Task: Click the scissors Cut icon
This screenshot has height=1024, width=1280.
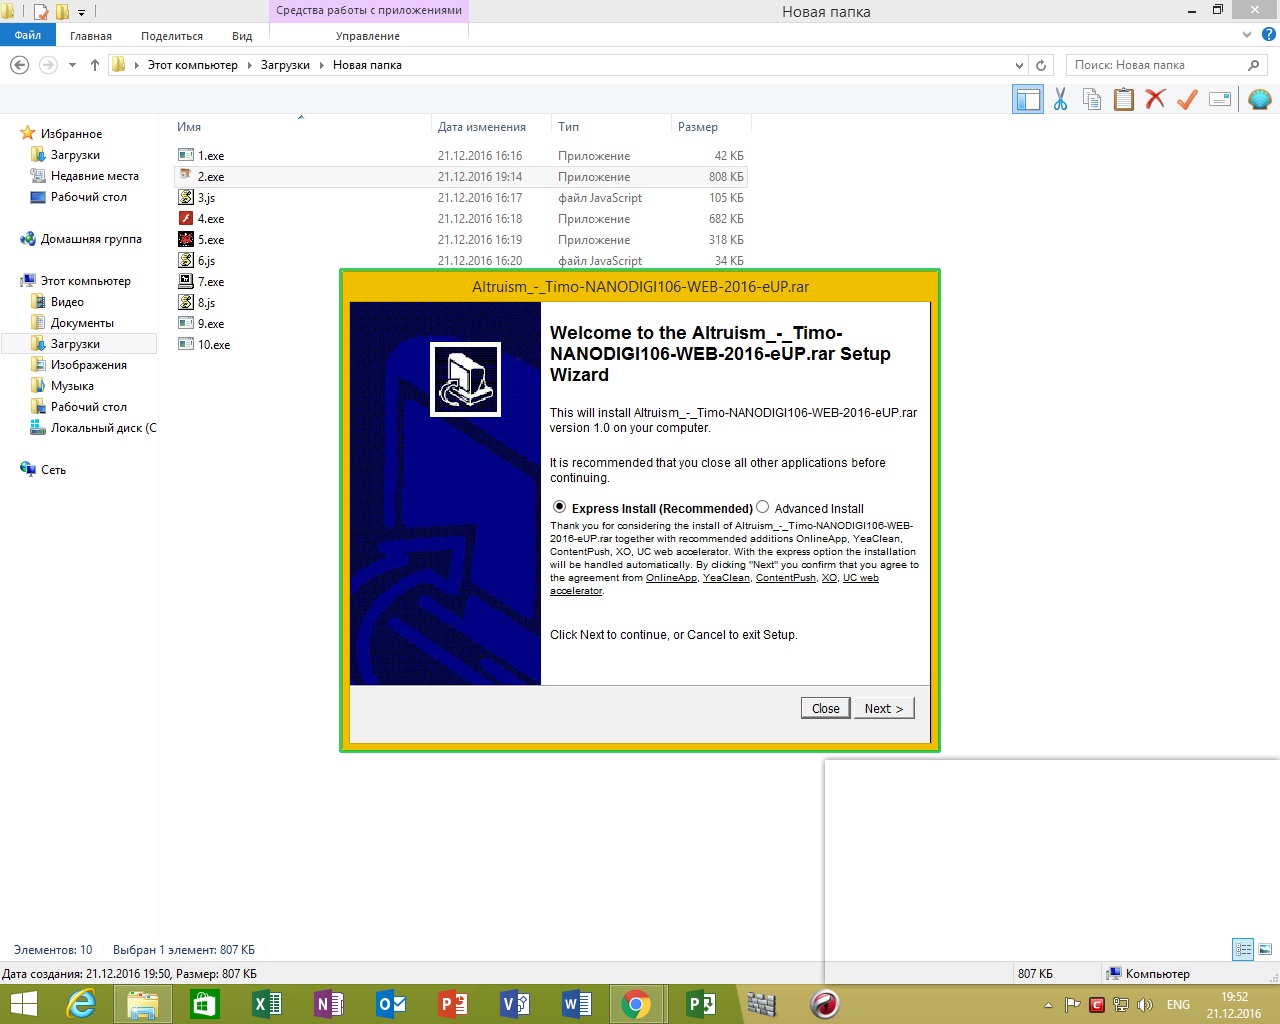Action: [1060, 99]
